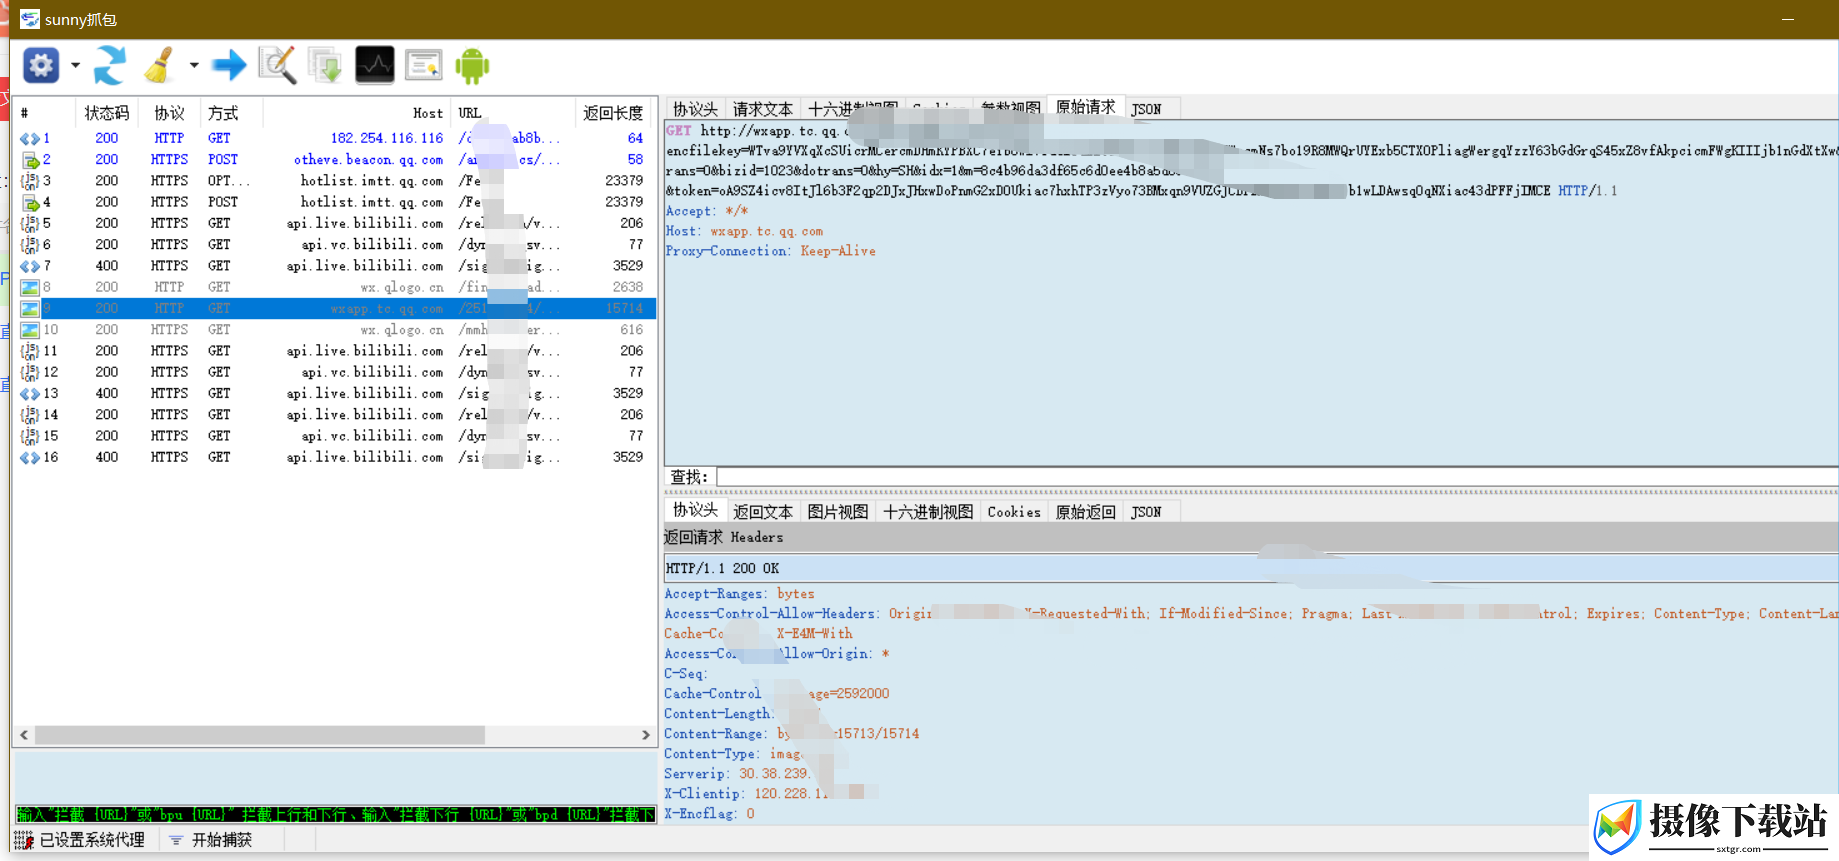The image size is (1839, 861).
Task: Open the certificate icon in the toolbar
Action: click(x=424, y=66)
